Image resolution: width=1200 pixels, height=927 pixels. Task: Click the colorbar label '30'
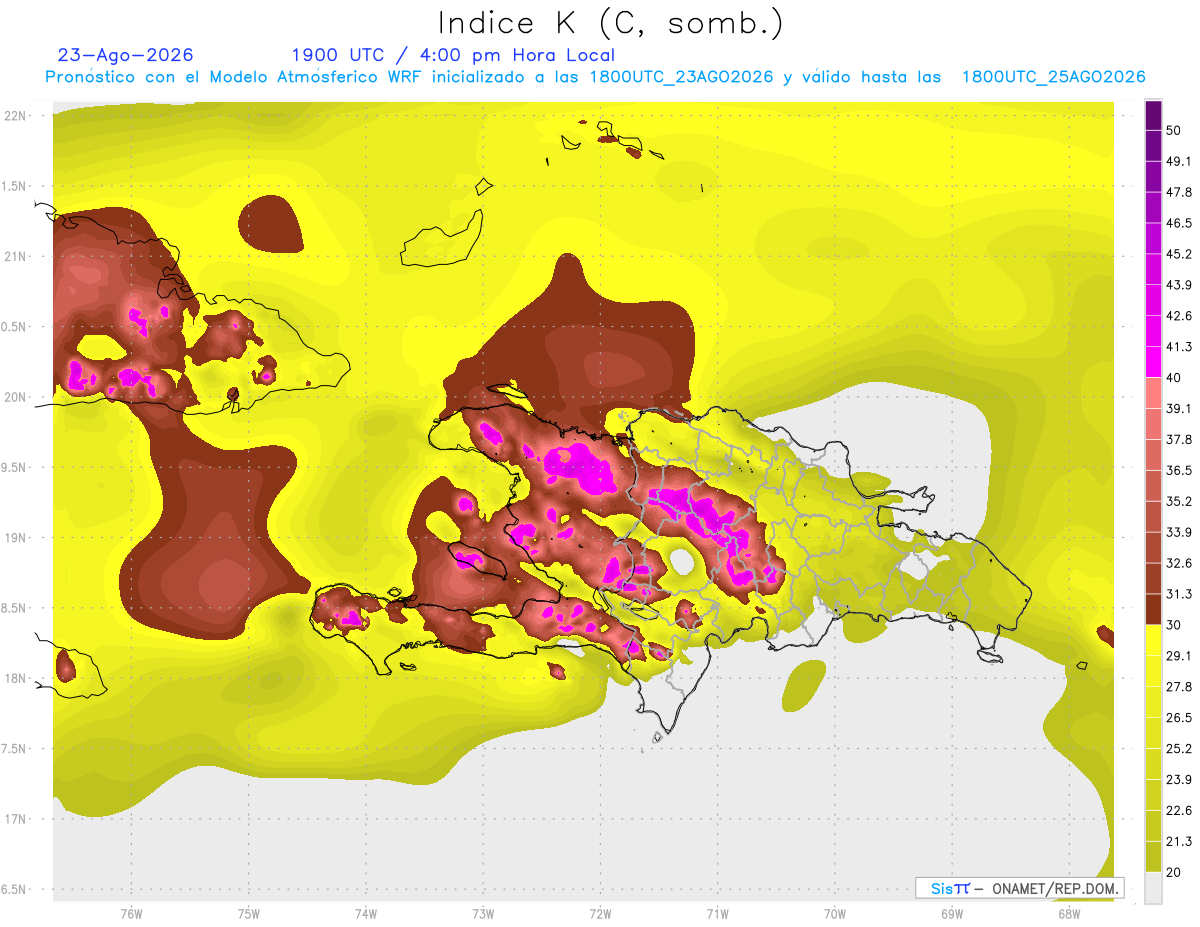coord(1175,625)
